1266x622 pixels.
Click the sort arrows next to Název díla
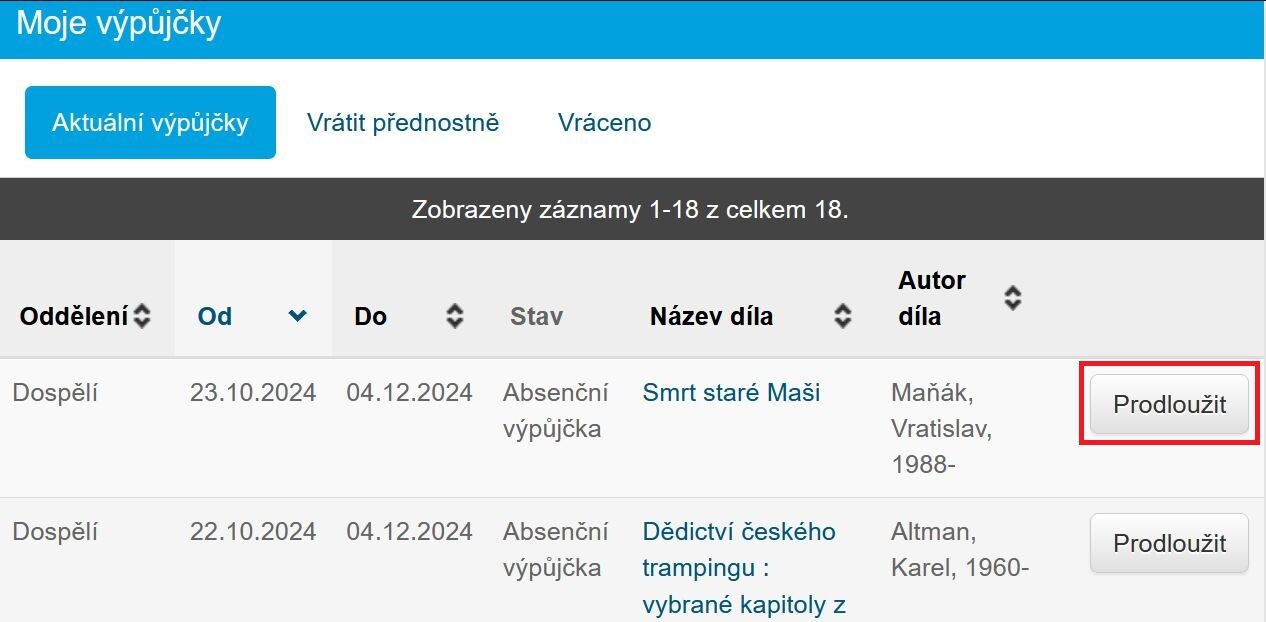tap(843, 317)
